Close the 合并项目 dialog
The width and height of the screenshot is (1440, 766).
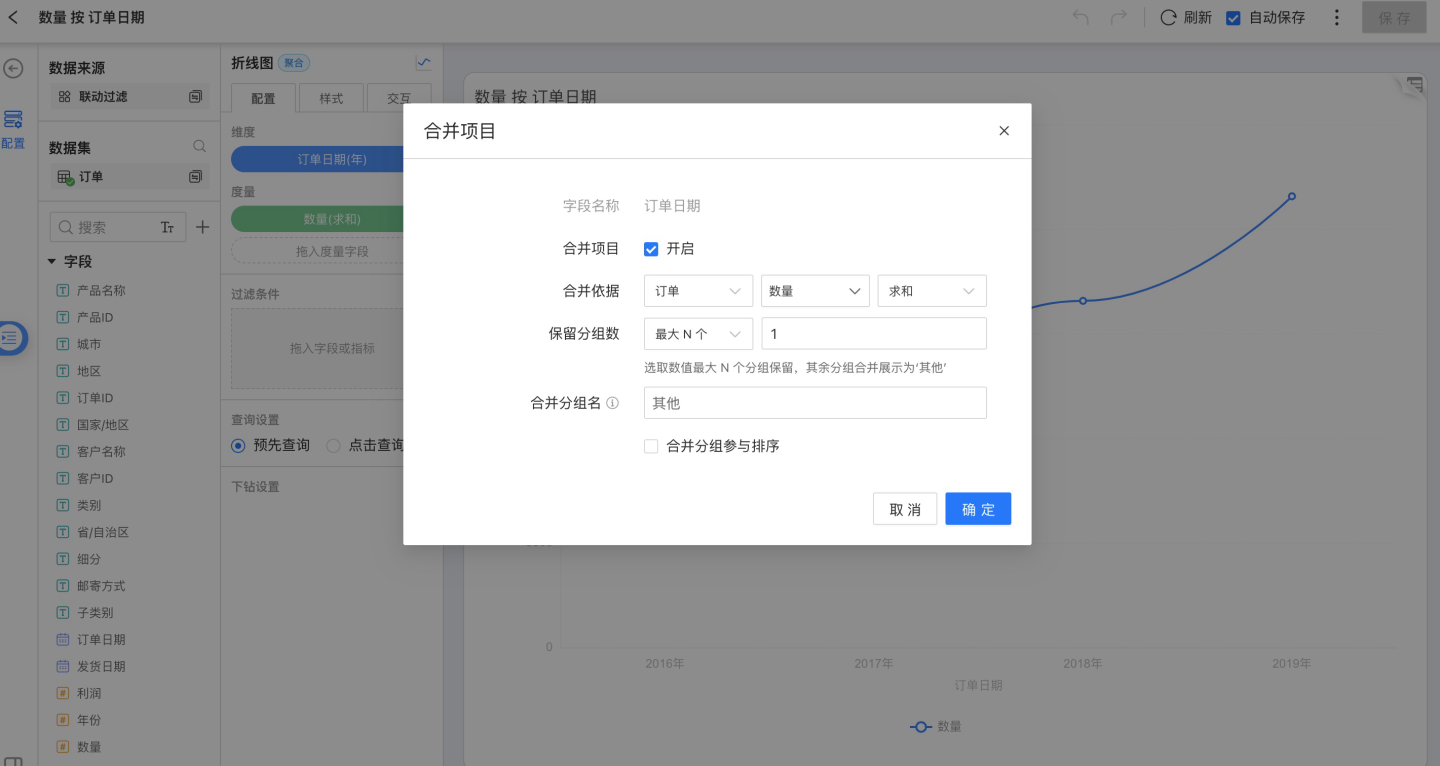tap(1004, 131)
